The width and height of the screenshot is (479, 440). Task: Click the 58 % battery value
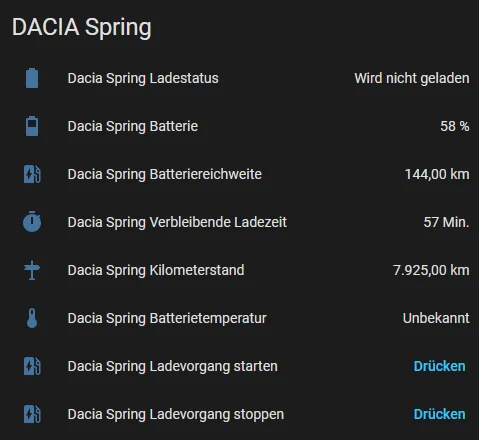(x=455, y=126)
